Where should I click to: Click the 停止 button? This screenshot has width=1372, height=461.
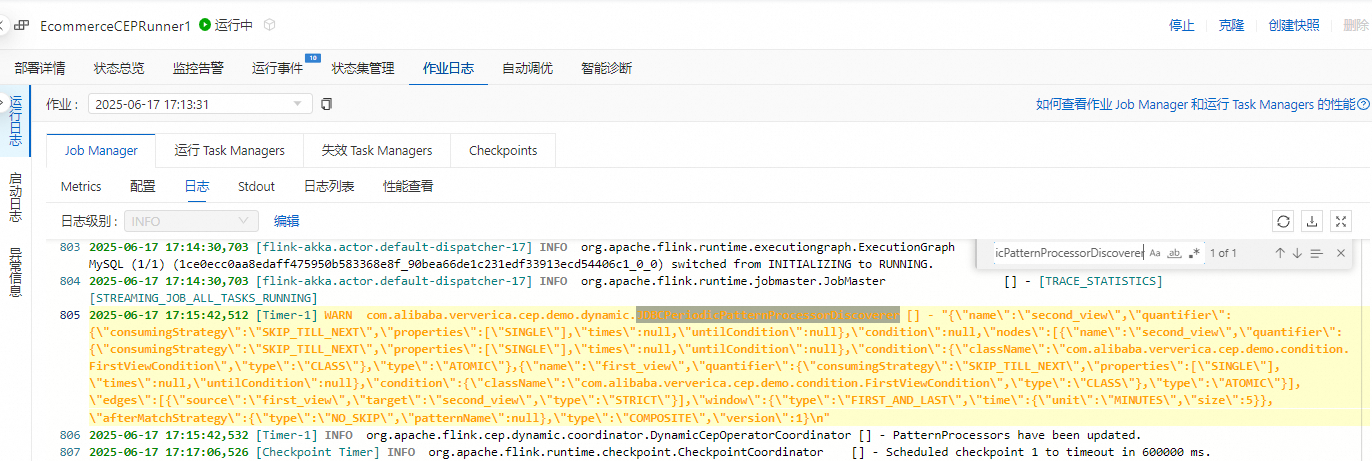[1182, 25]
